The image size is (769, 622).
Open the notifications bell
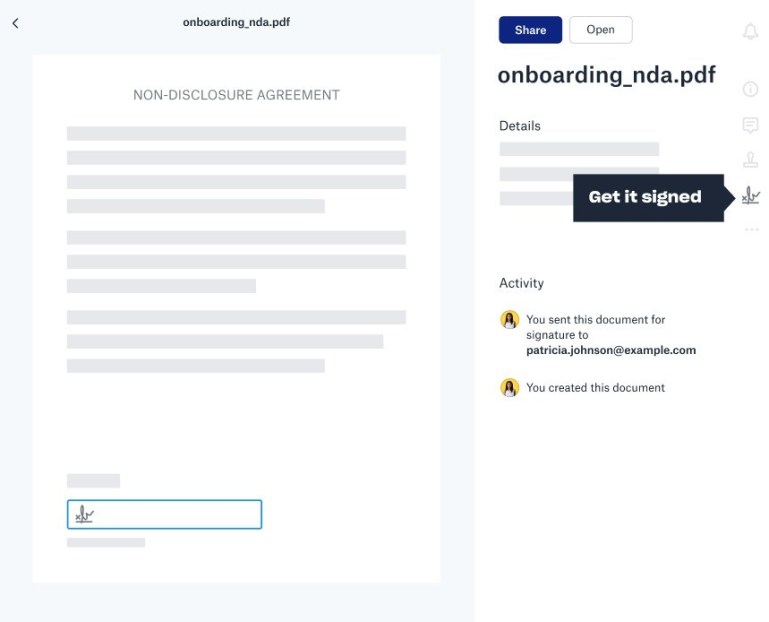pyautogui.click(x=750, y=32)
